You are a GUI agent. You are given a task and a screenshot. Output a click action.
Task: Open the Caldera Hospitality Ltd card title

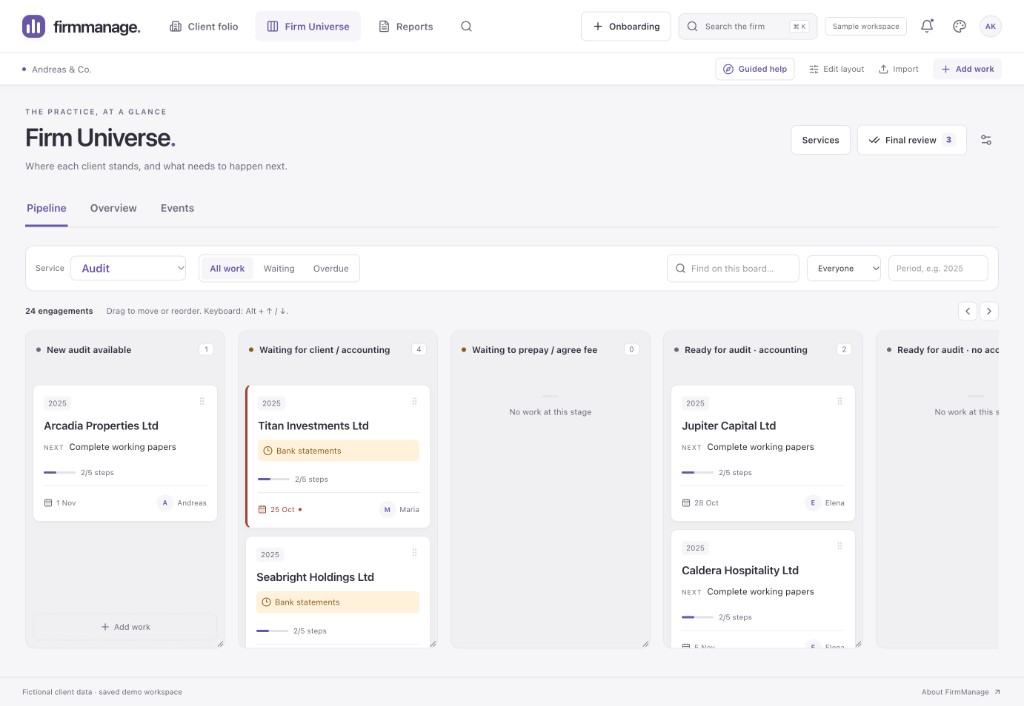click(740, 570)
